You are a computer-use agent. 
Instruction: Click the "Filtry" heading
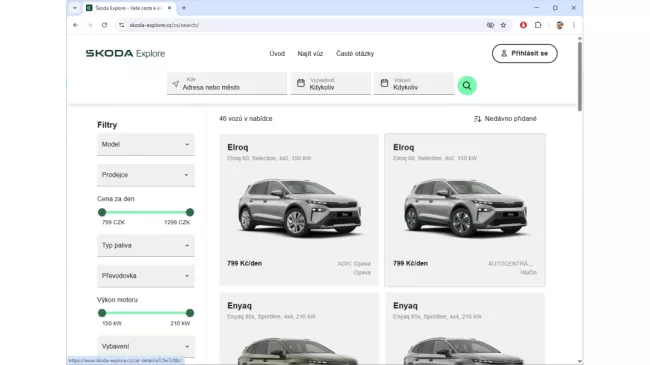[107, 125]
